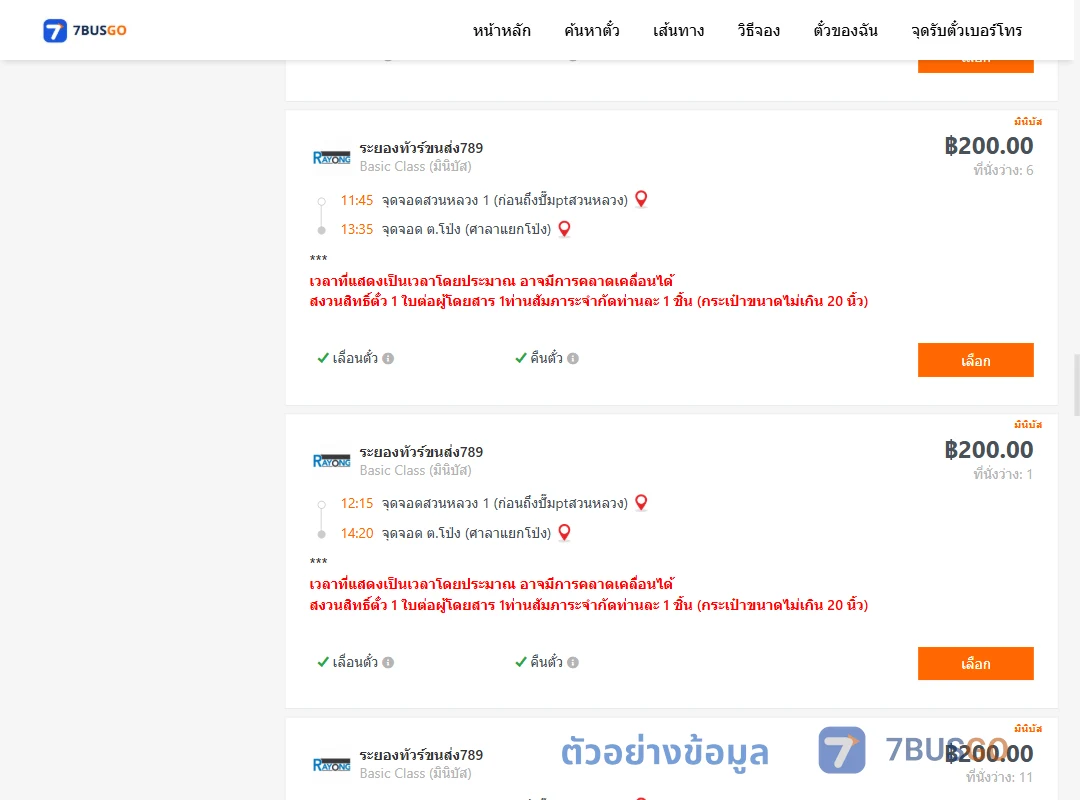1080x800 pixels.
Task: Click เลื่อนตั๋ว label on 11:45 trip card
Action: pyautogui.click(x=355, y=358)
